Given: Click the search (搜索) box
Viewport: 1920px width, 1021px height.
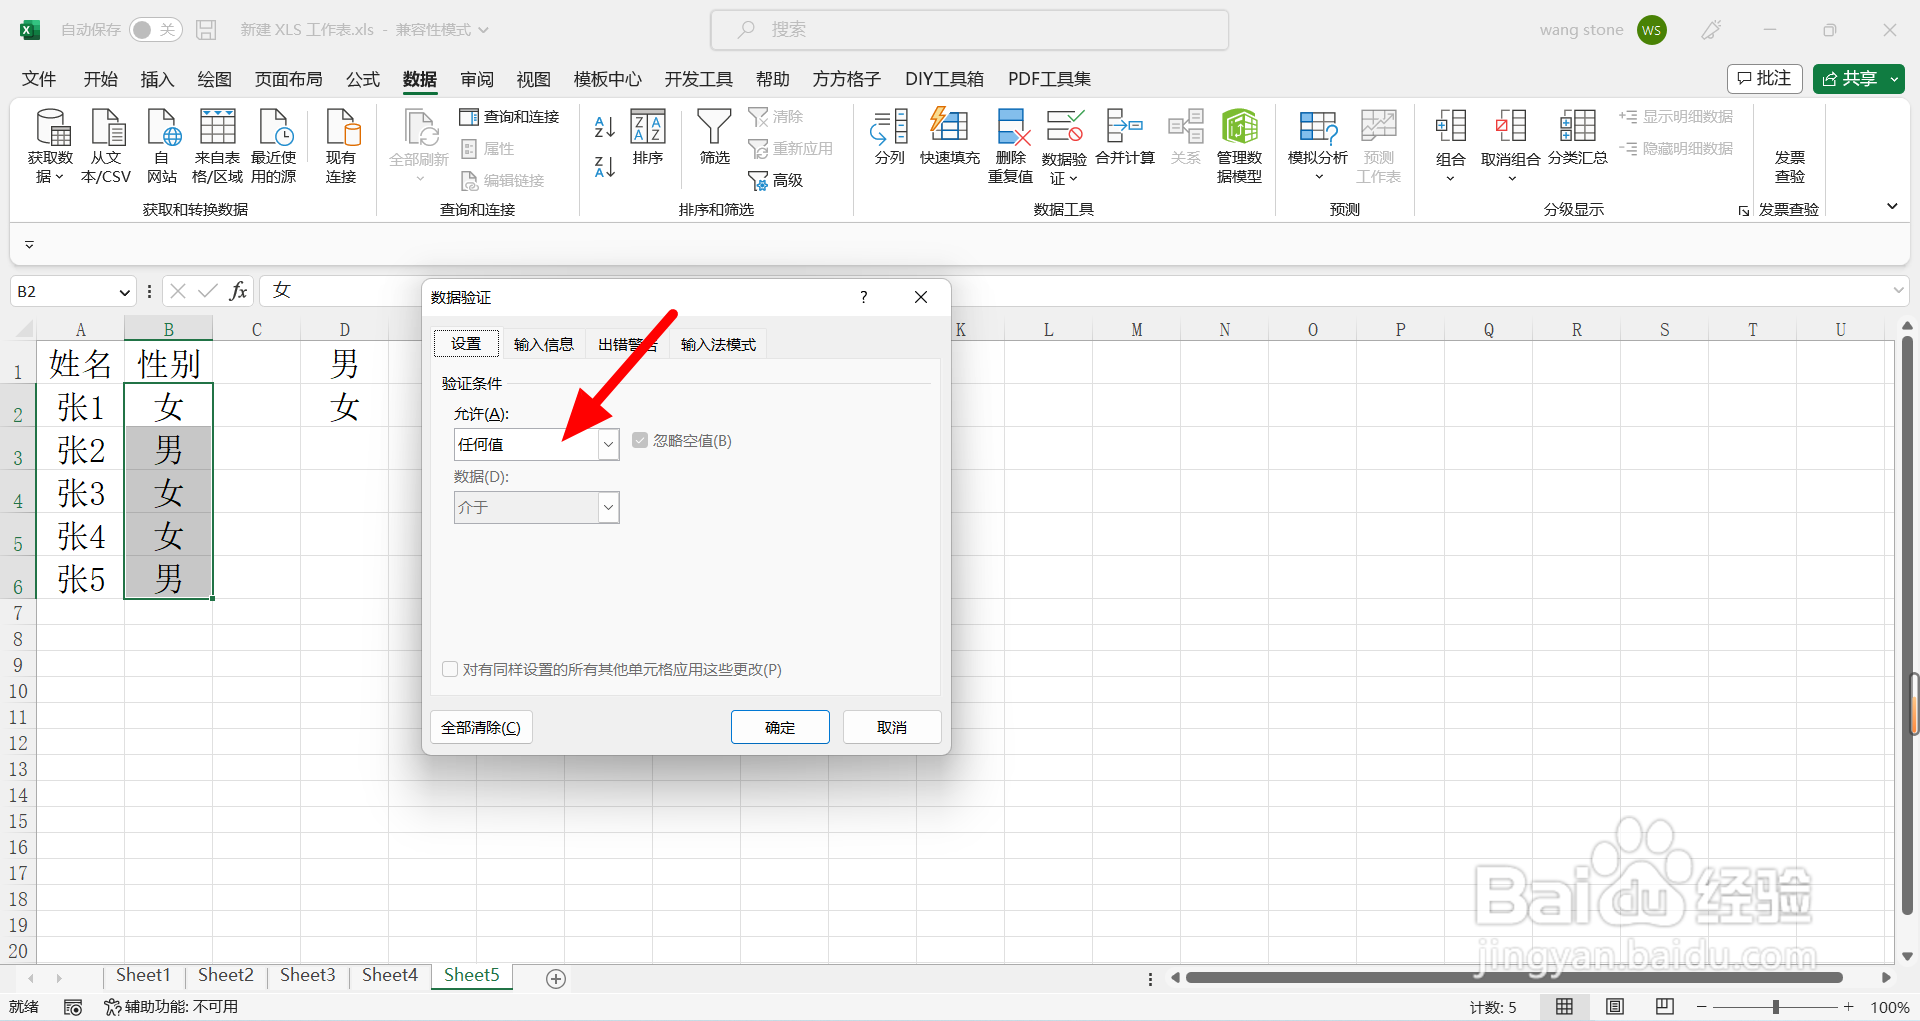Looking at the screenshot, I should (969, 30).
